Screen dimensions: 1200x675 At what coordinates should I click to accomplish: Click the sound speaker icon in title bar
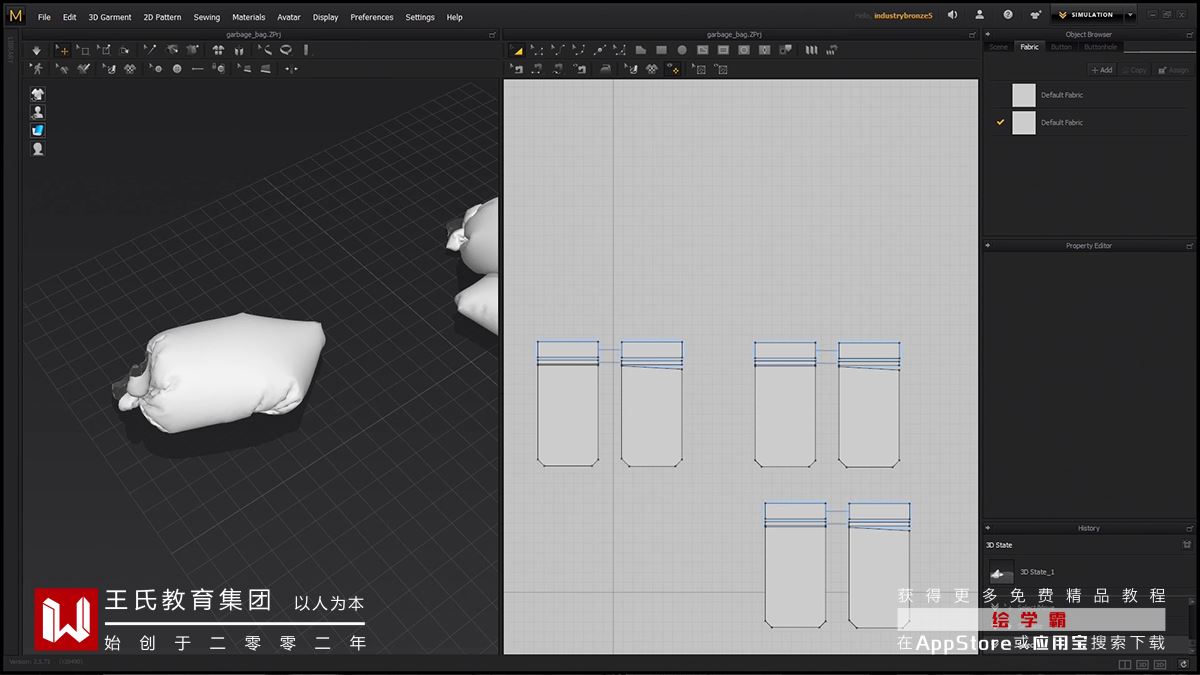(x=952, y=15)
